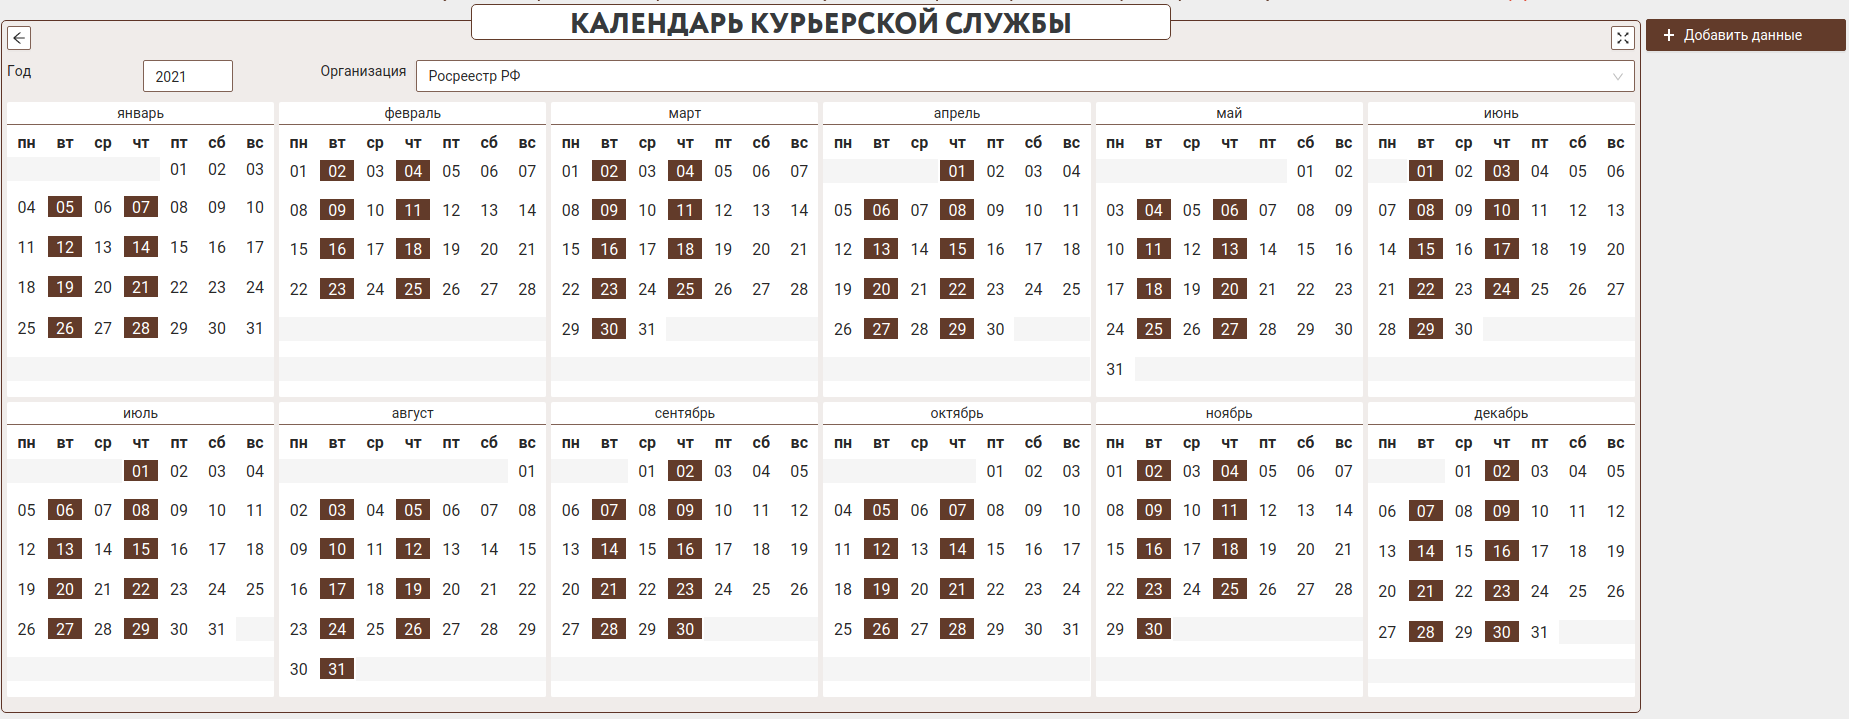Image resolution: width=1849 pixels, height=719 pixels.
Task: Toggle highlighted day 05 in январь
Action: pos(65,207)
